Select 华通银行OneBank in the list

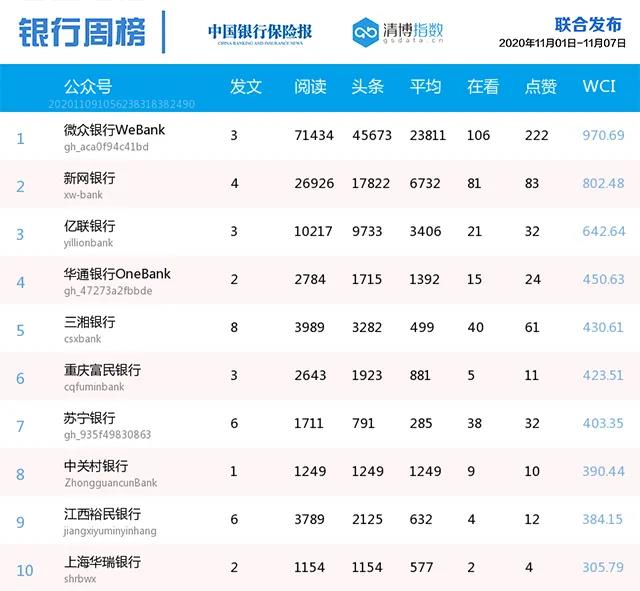pyautogui.click(x=117, y=274)
